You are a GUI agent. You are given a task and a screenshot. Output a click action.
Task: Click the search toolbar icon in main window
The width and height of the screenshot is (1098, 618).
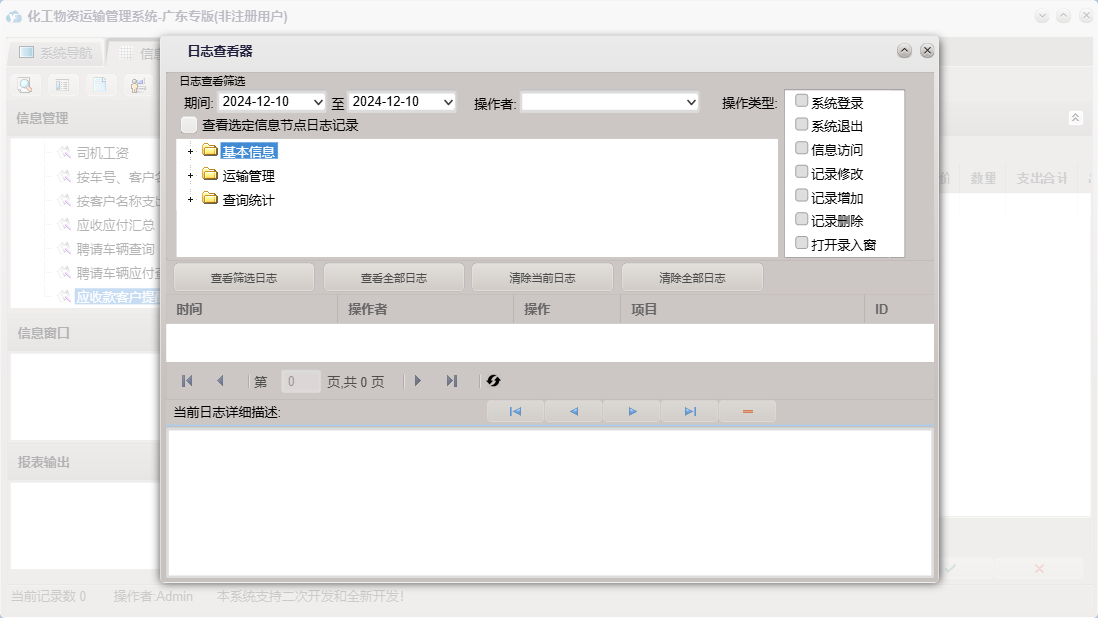[x=25, y=85]
